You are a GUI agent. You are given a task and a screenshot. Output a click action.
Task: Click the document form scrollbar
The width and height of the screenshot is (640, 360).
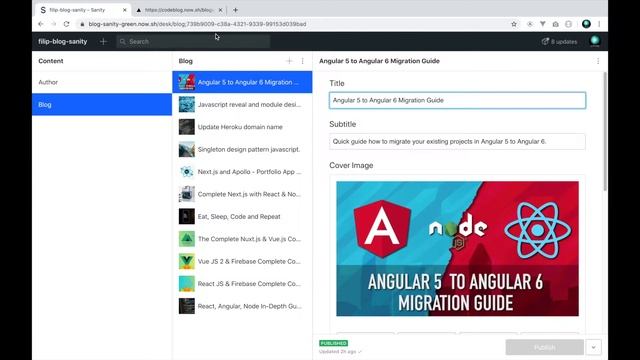[604, 131]
